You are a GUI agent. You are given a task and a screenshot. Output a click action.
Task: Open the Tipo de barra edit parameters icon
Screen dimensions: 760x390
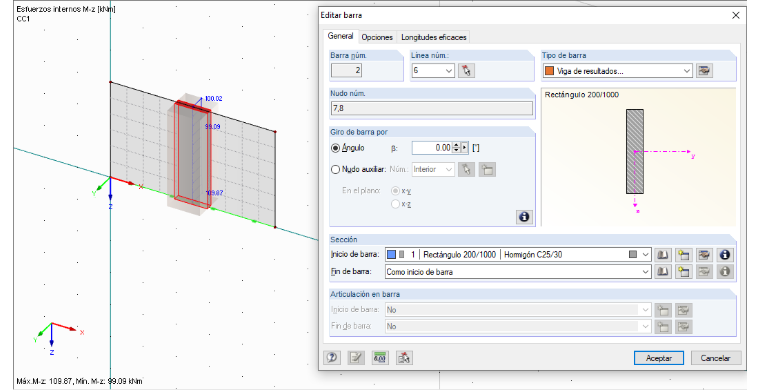click(x=704, y=71)
